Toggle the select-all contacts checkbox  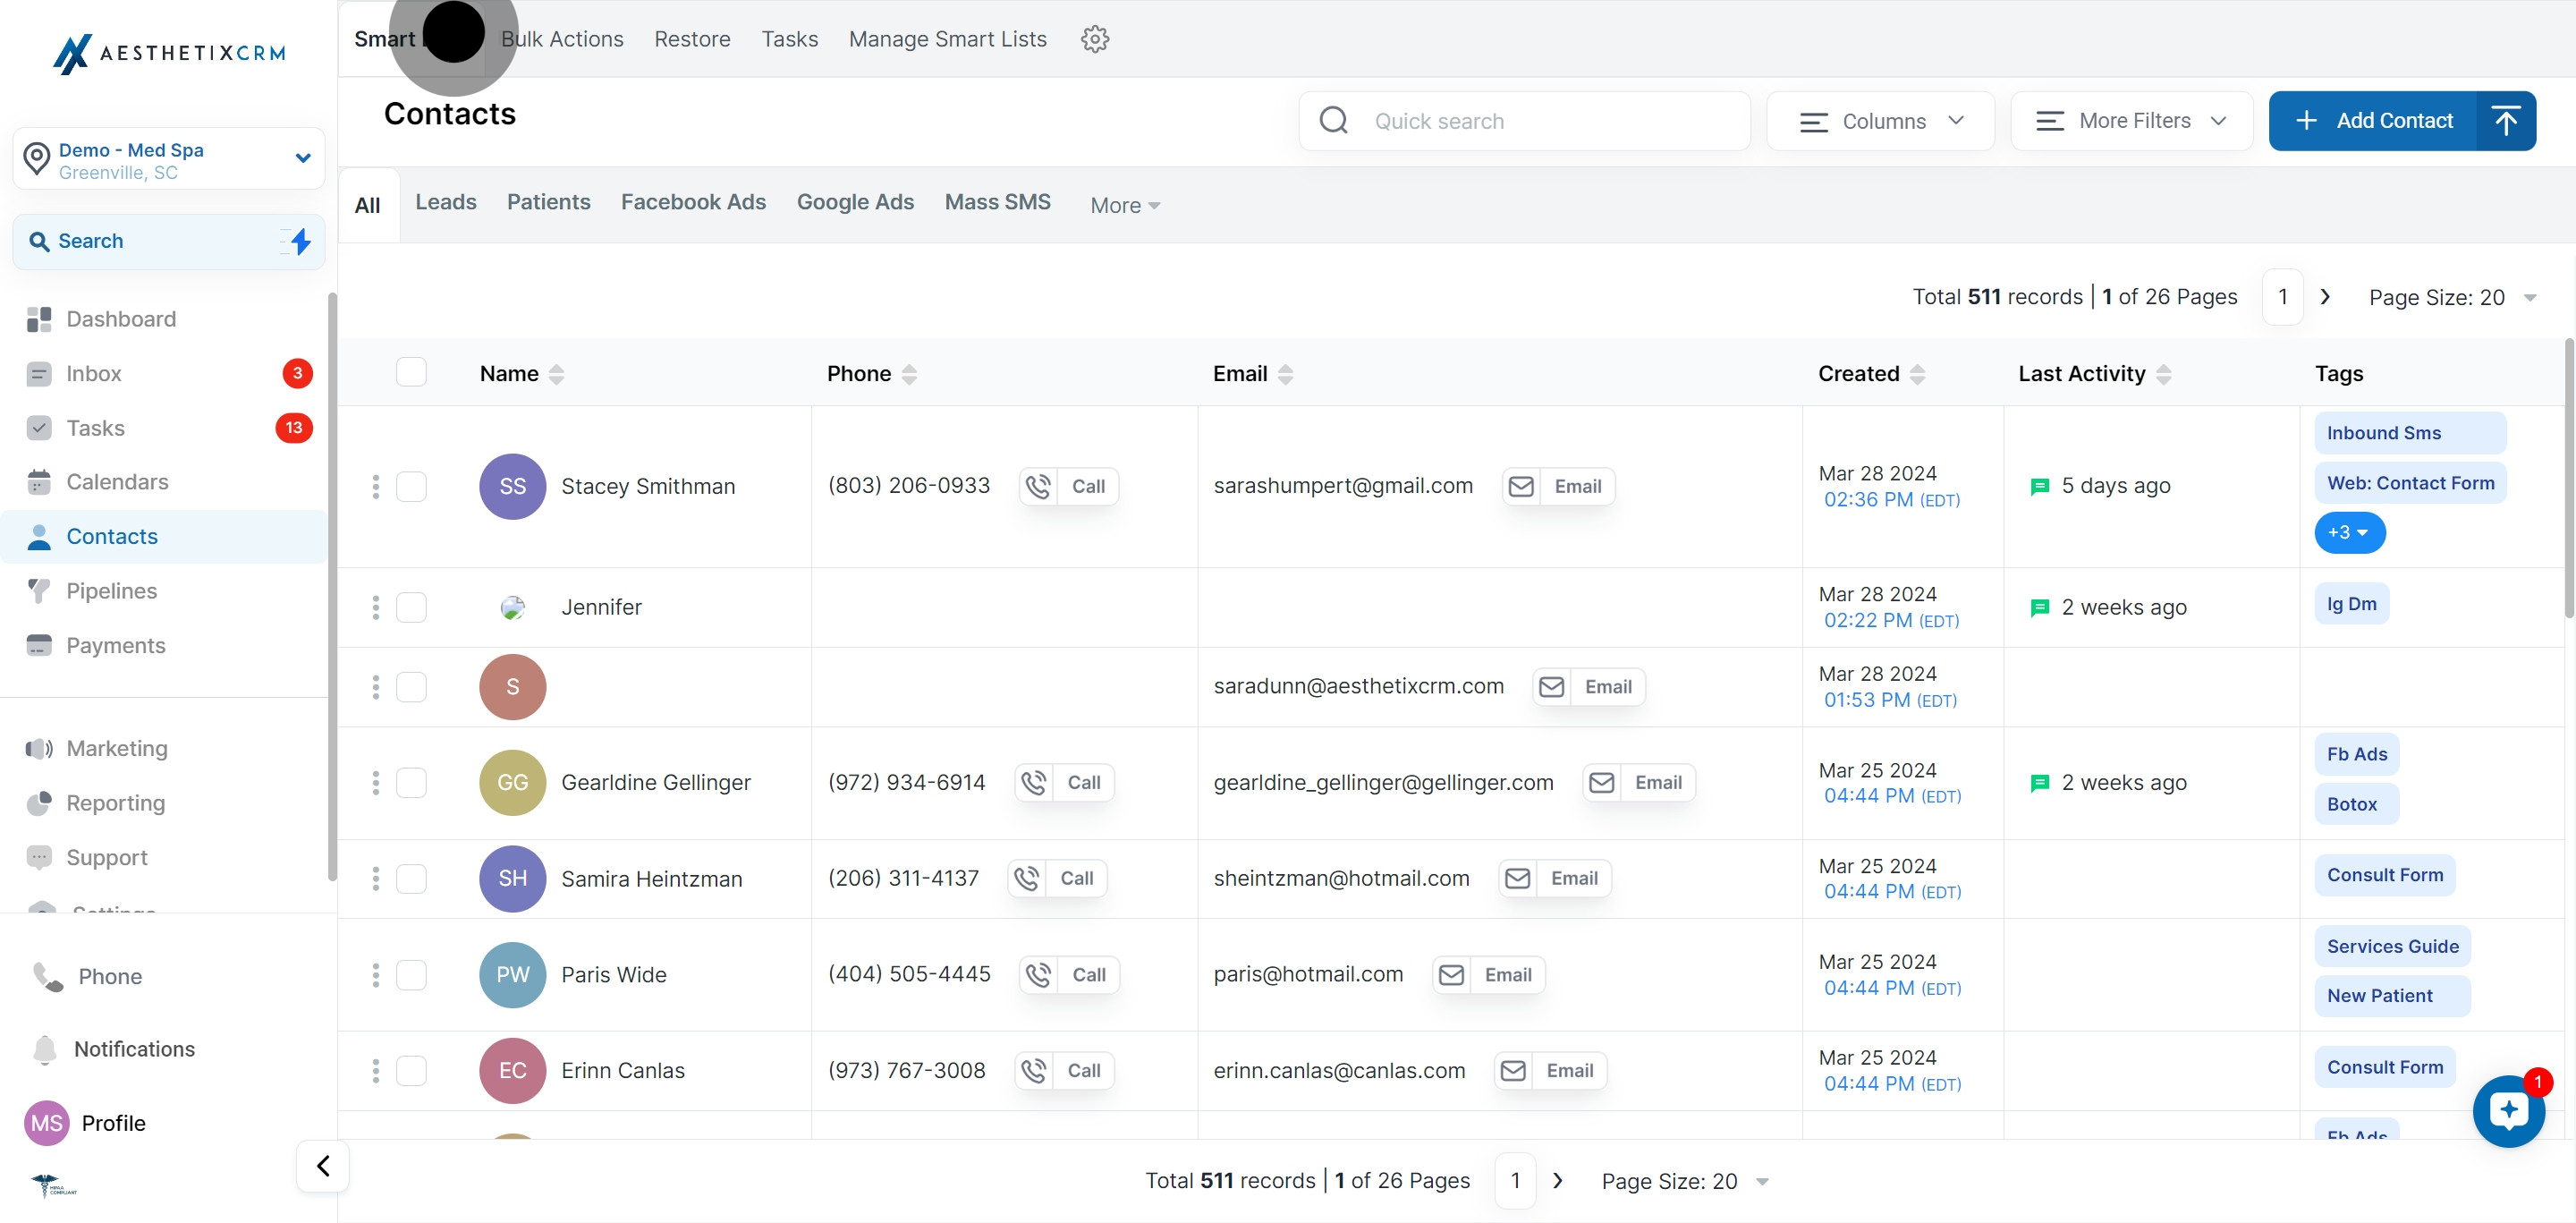[411, 373]
